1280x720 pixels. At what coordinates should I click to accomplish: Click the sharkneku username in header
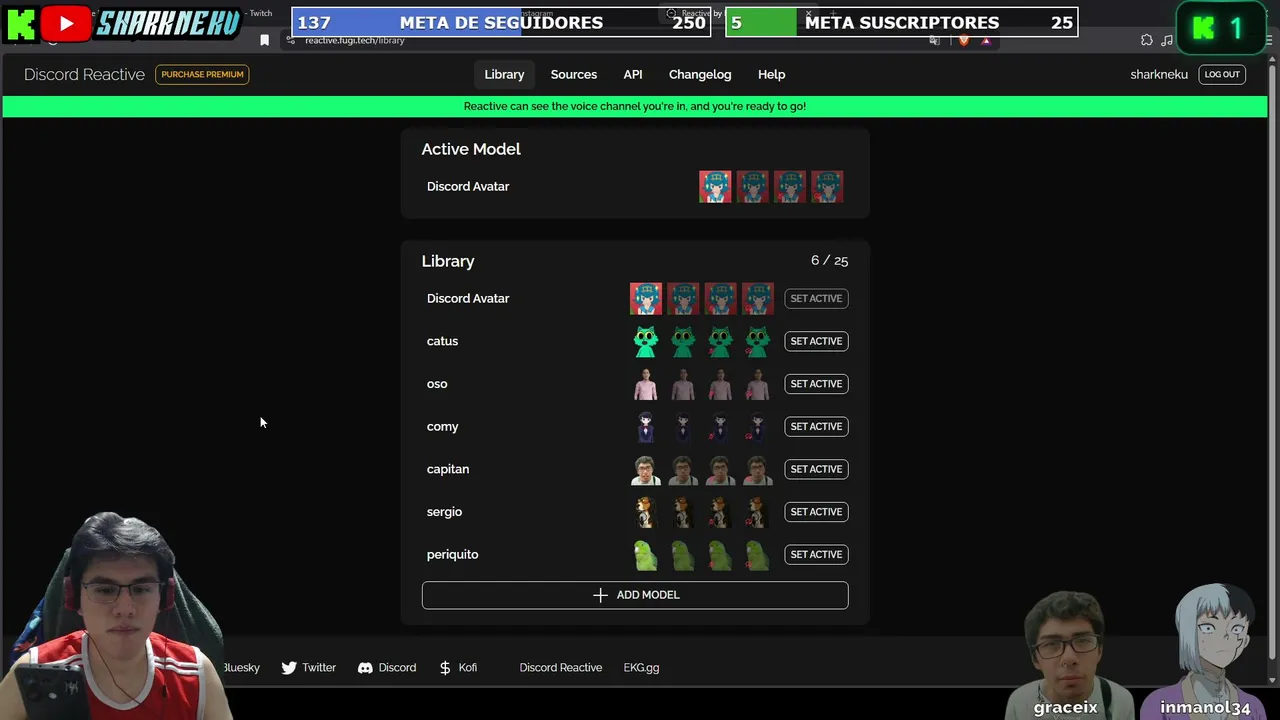(1159, 74)
